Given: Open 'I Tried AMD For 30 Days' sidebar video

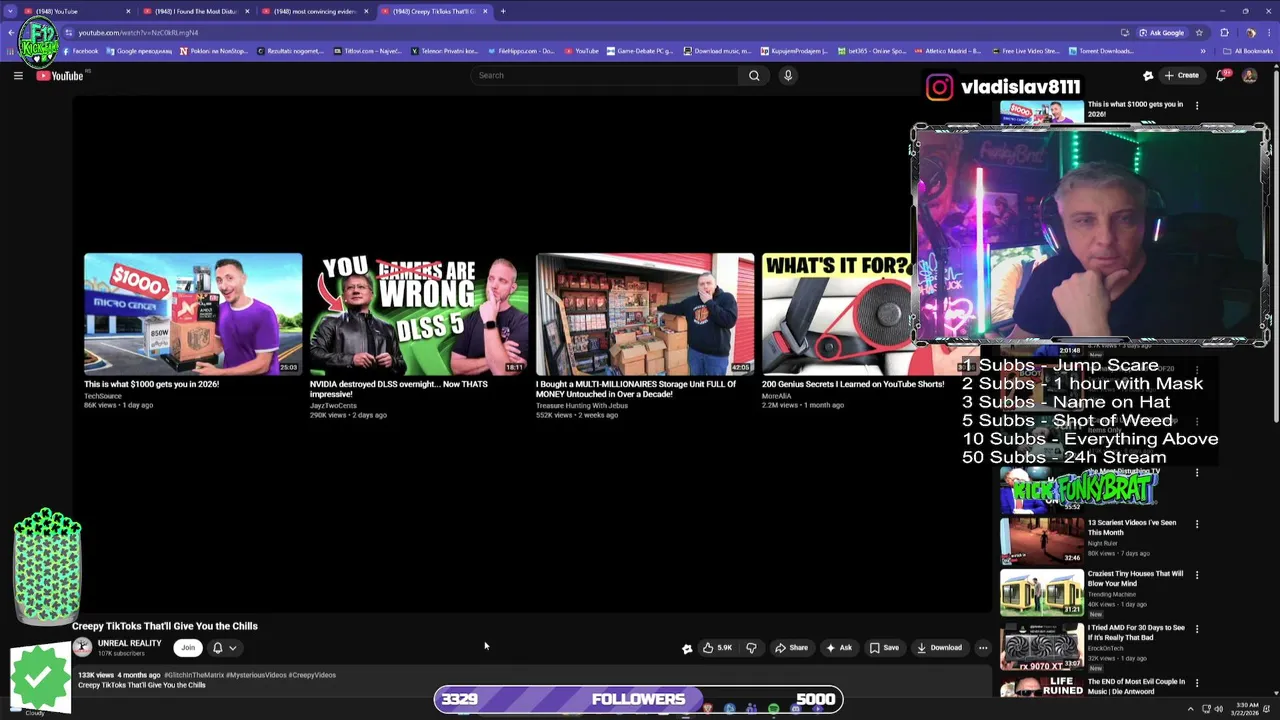Looking at the screenshot, I should [x=1042, y=646].
